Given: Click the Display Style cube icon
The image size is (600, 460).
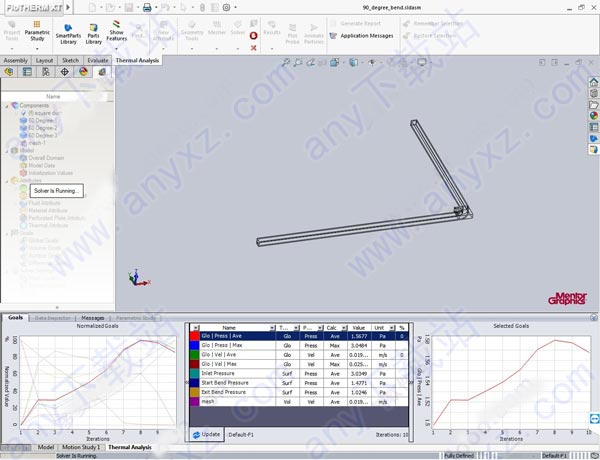Looking at the screenshot, I should tap(353, 62).
